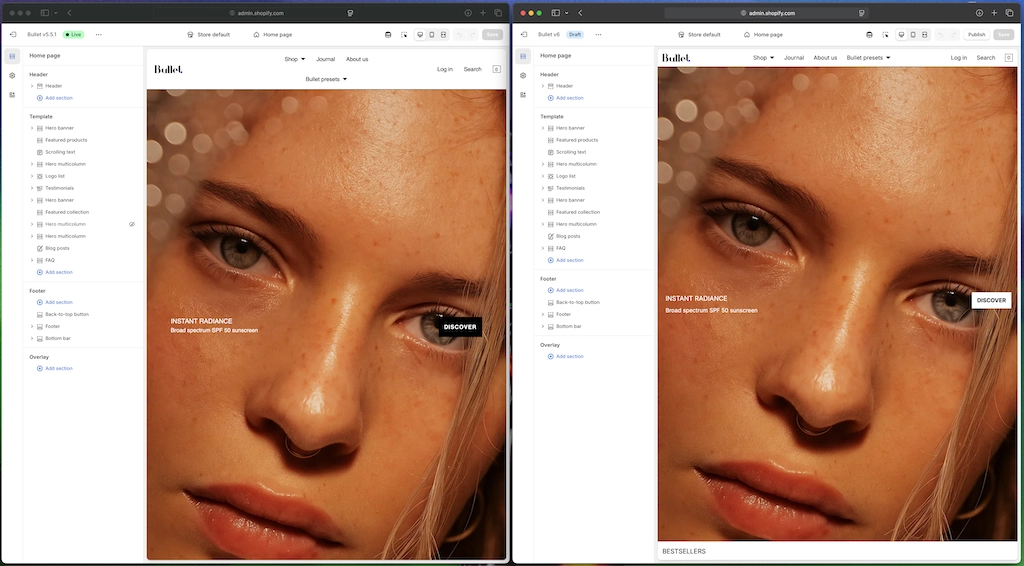The image size is (1024, 566).
Task: Open three-dot menu next to Live badge
Action: point(99,35)
